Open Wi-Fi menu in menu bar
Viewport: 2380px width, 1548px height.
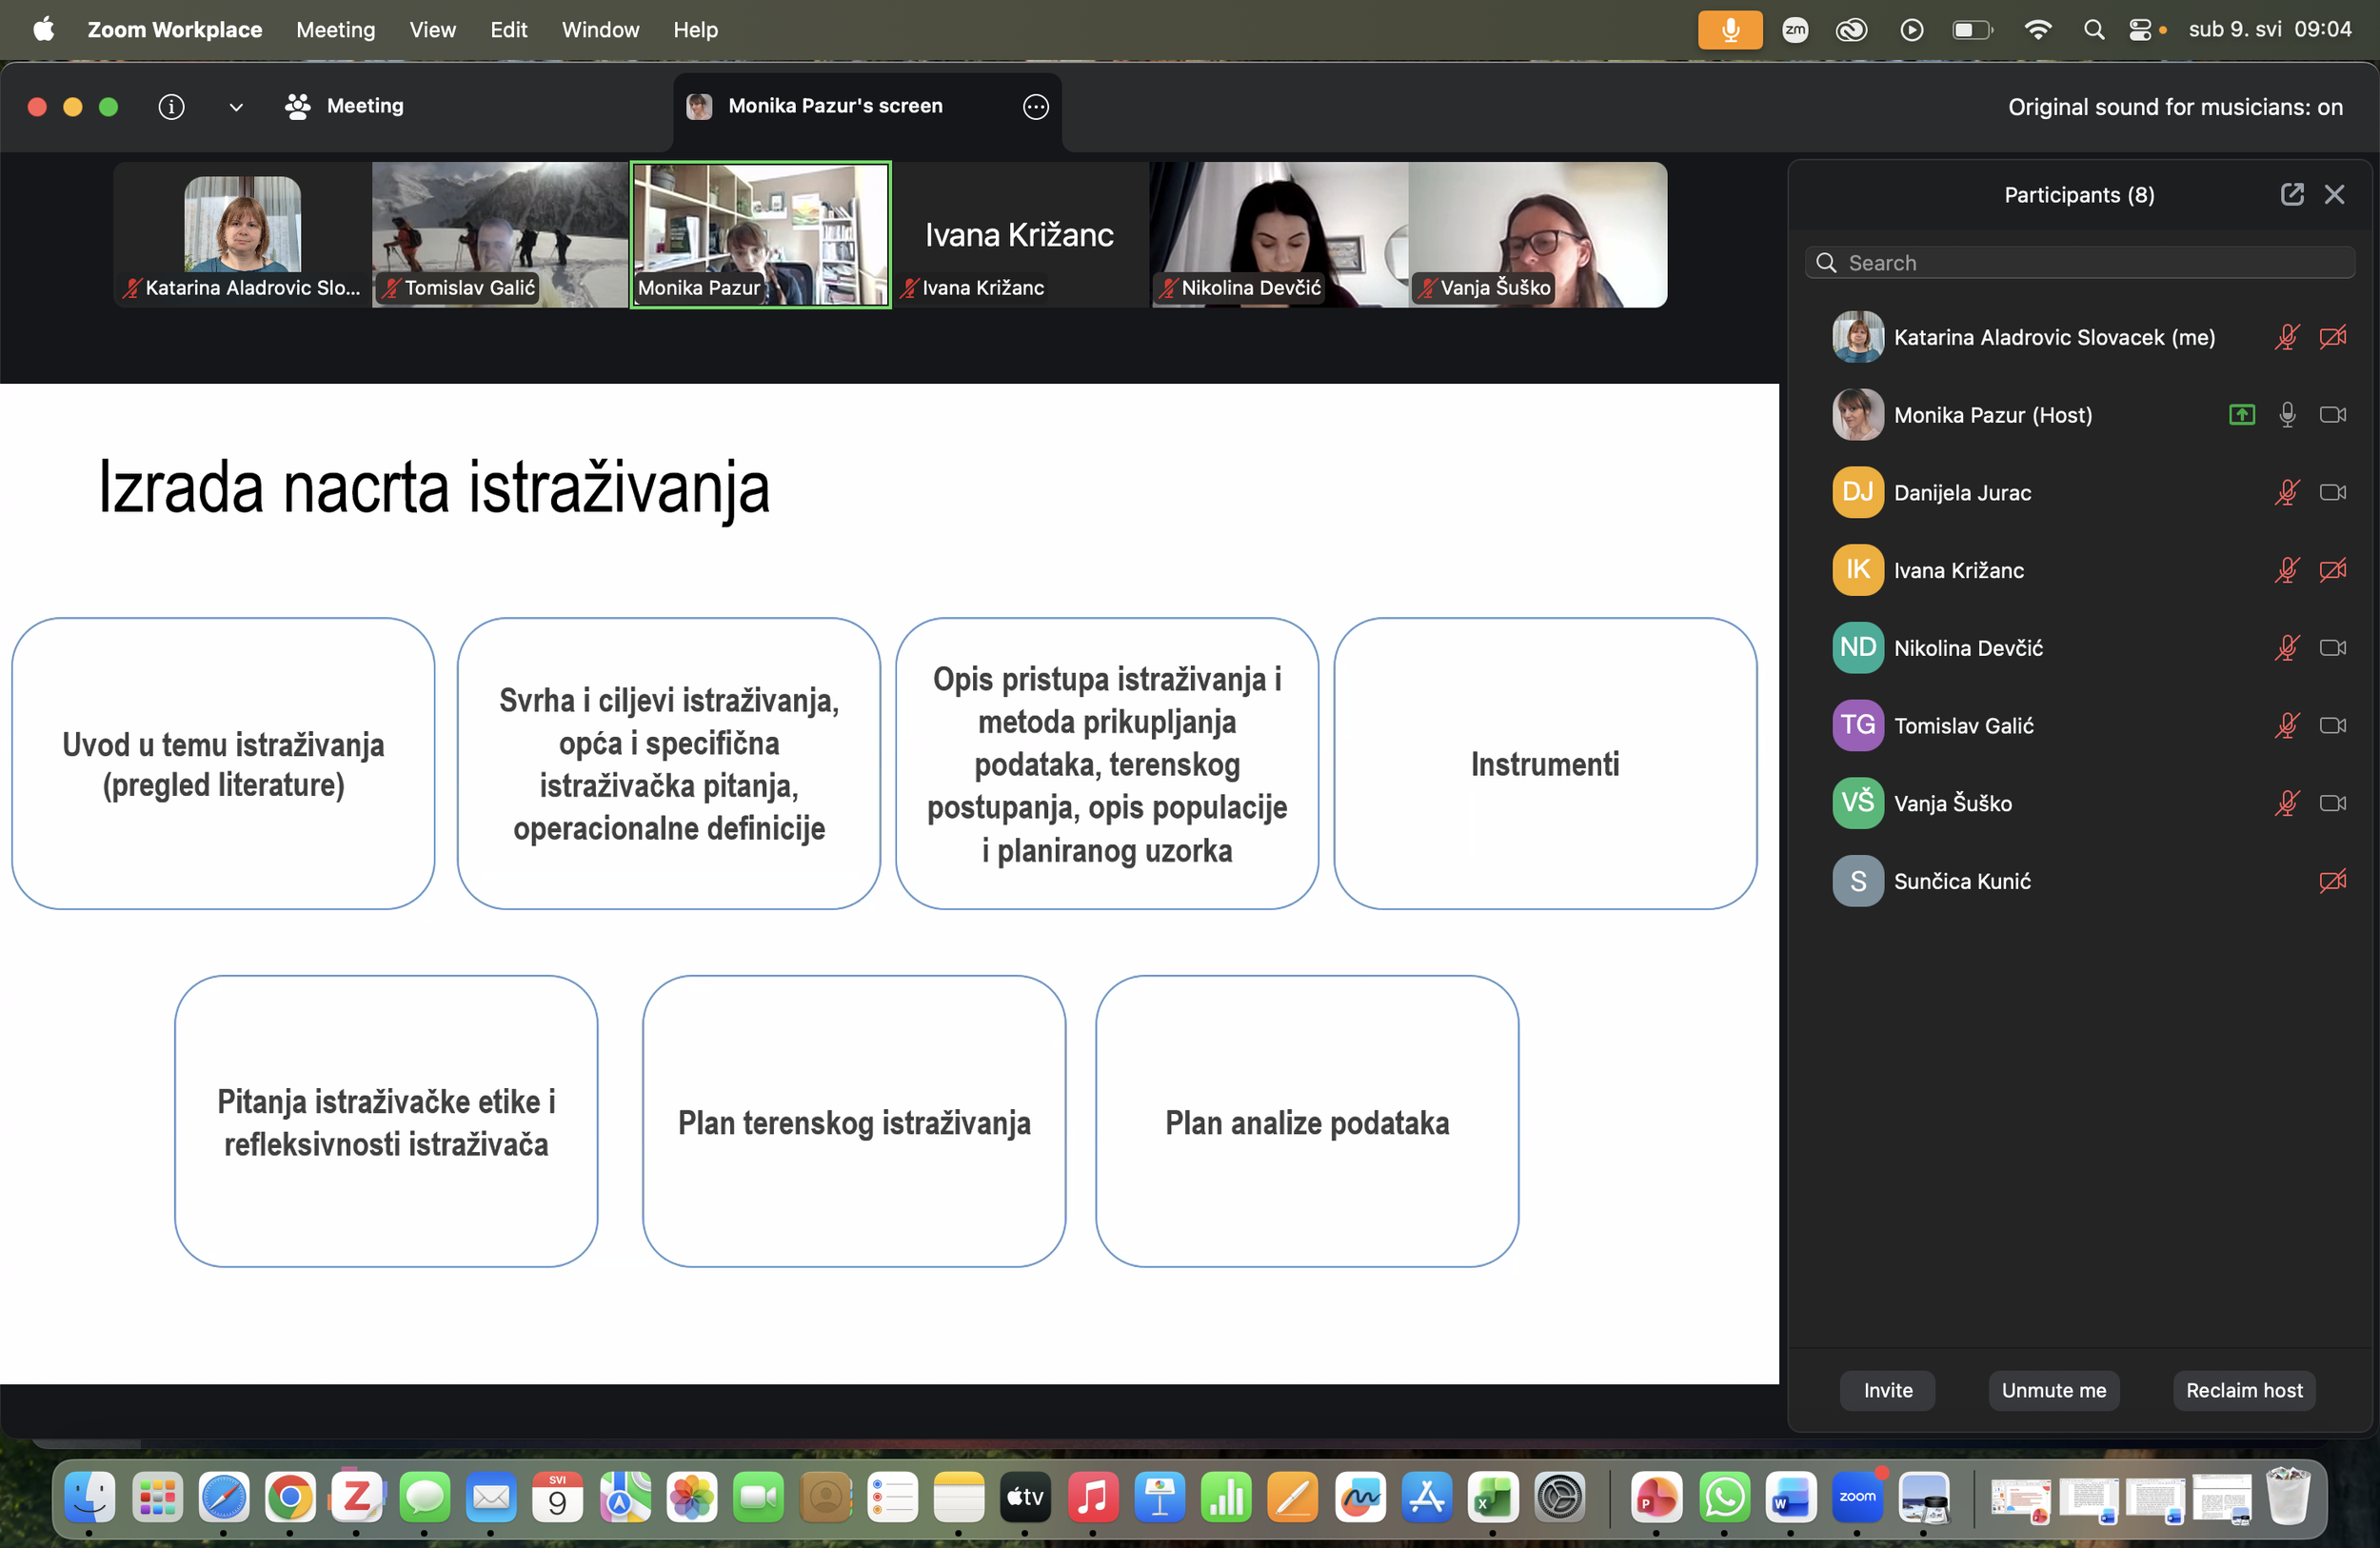2037,30
